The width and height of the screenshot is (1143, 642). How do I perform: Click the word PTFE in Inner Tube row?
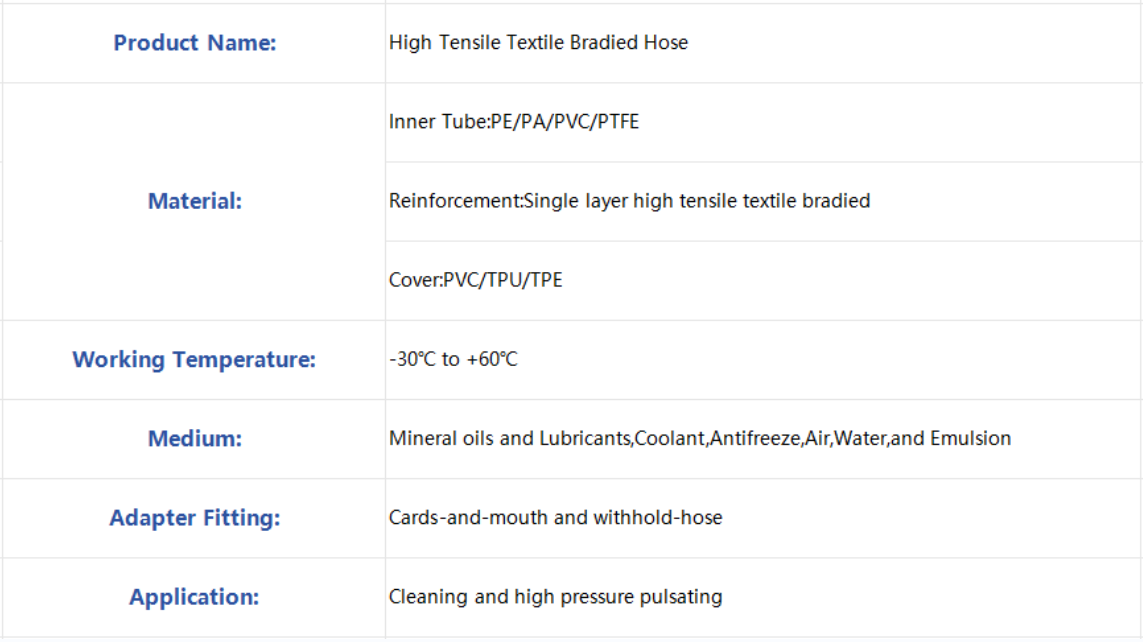[x=618, y=122]
